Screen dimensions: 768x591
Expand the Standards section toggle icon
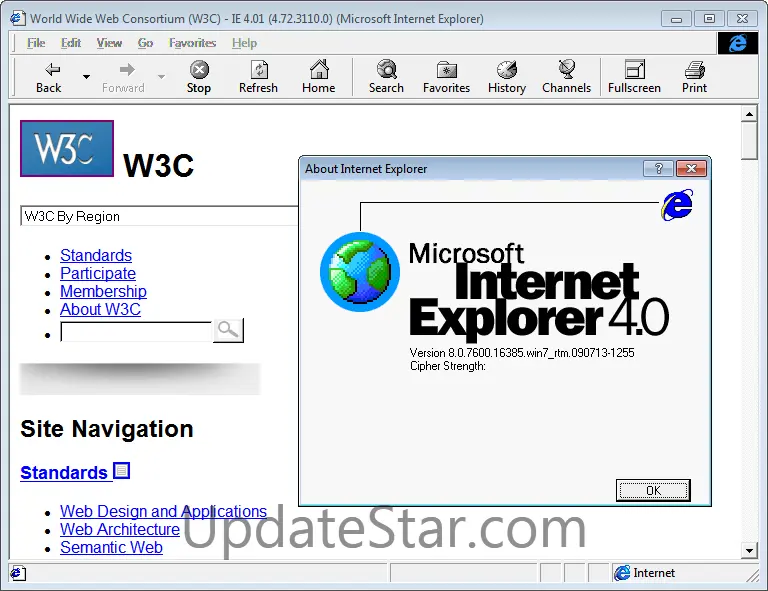pos(121,471)
